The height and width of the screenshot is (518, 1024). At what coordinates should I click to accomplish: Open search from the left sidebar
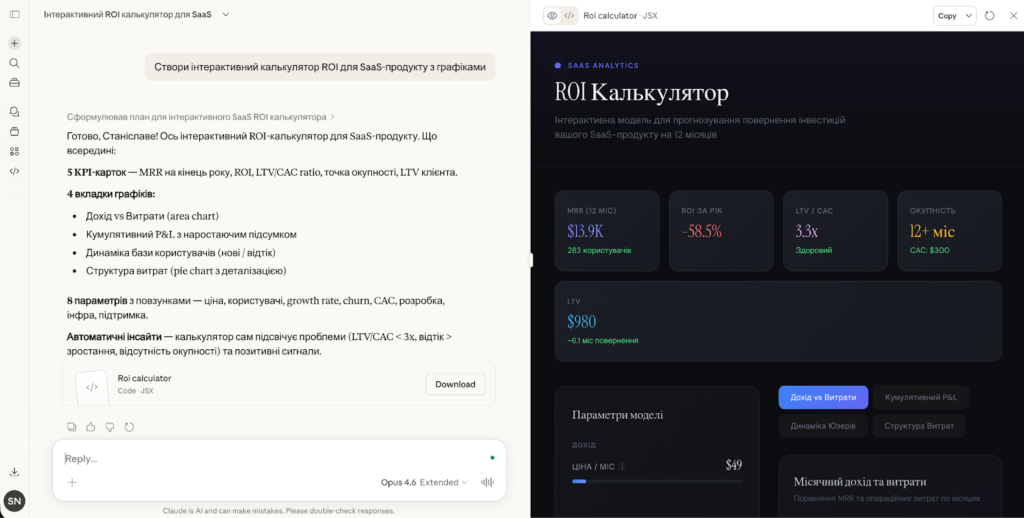(x=14, y=63)
